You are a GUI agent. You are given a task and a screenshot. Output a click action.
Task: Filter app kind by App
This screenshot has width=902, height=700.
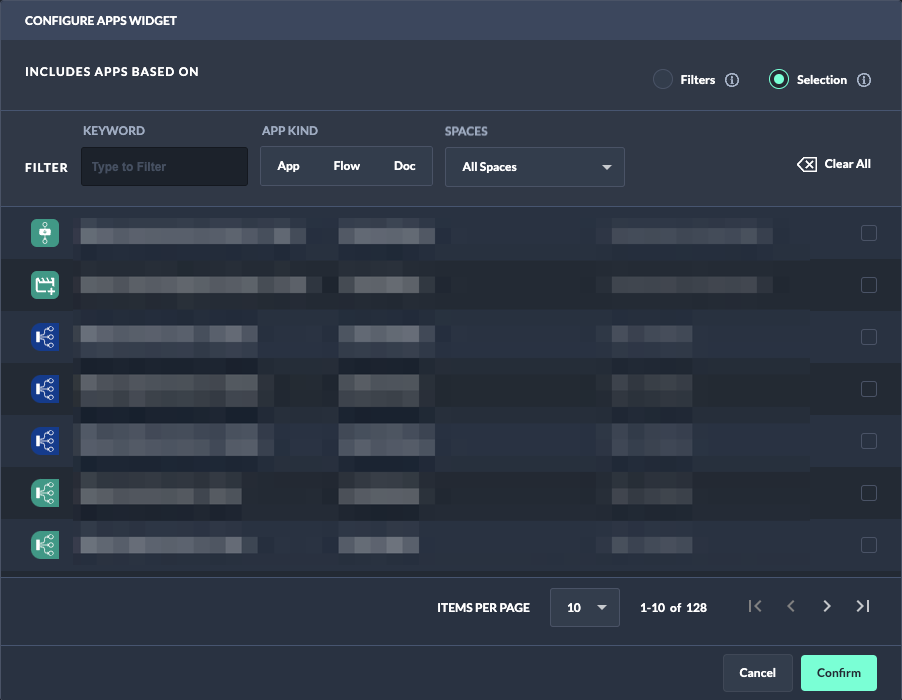point(288,166)
